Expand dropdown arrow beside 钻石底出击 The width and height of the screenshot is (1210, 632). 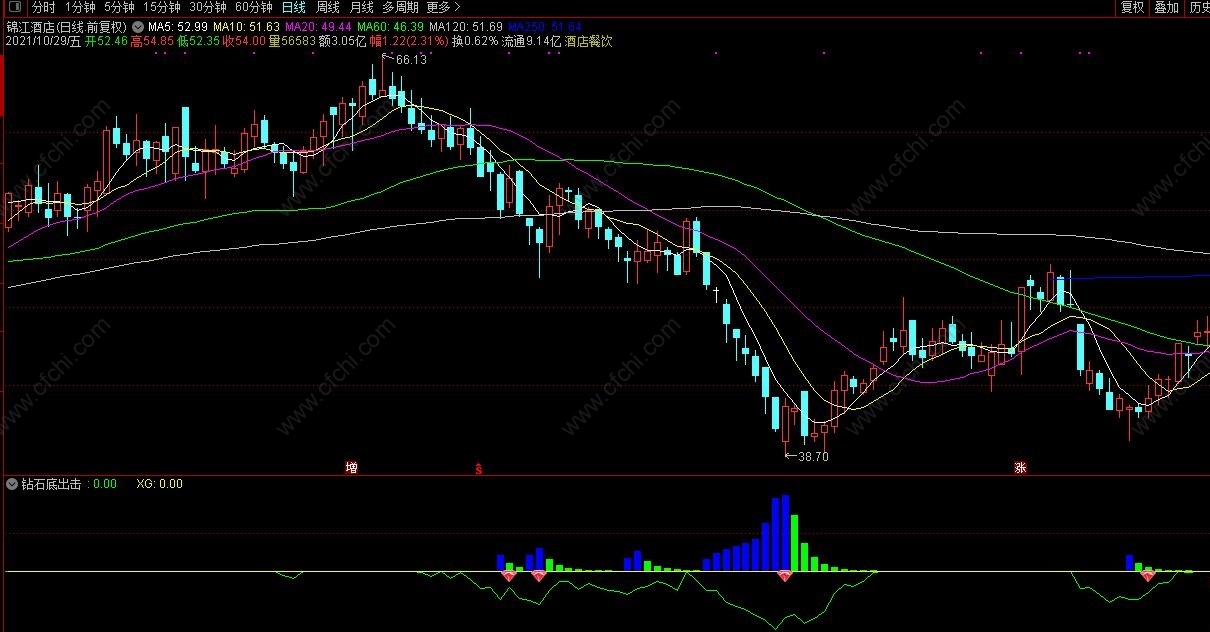tap(13, 484)
